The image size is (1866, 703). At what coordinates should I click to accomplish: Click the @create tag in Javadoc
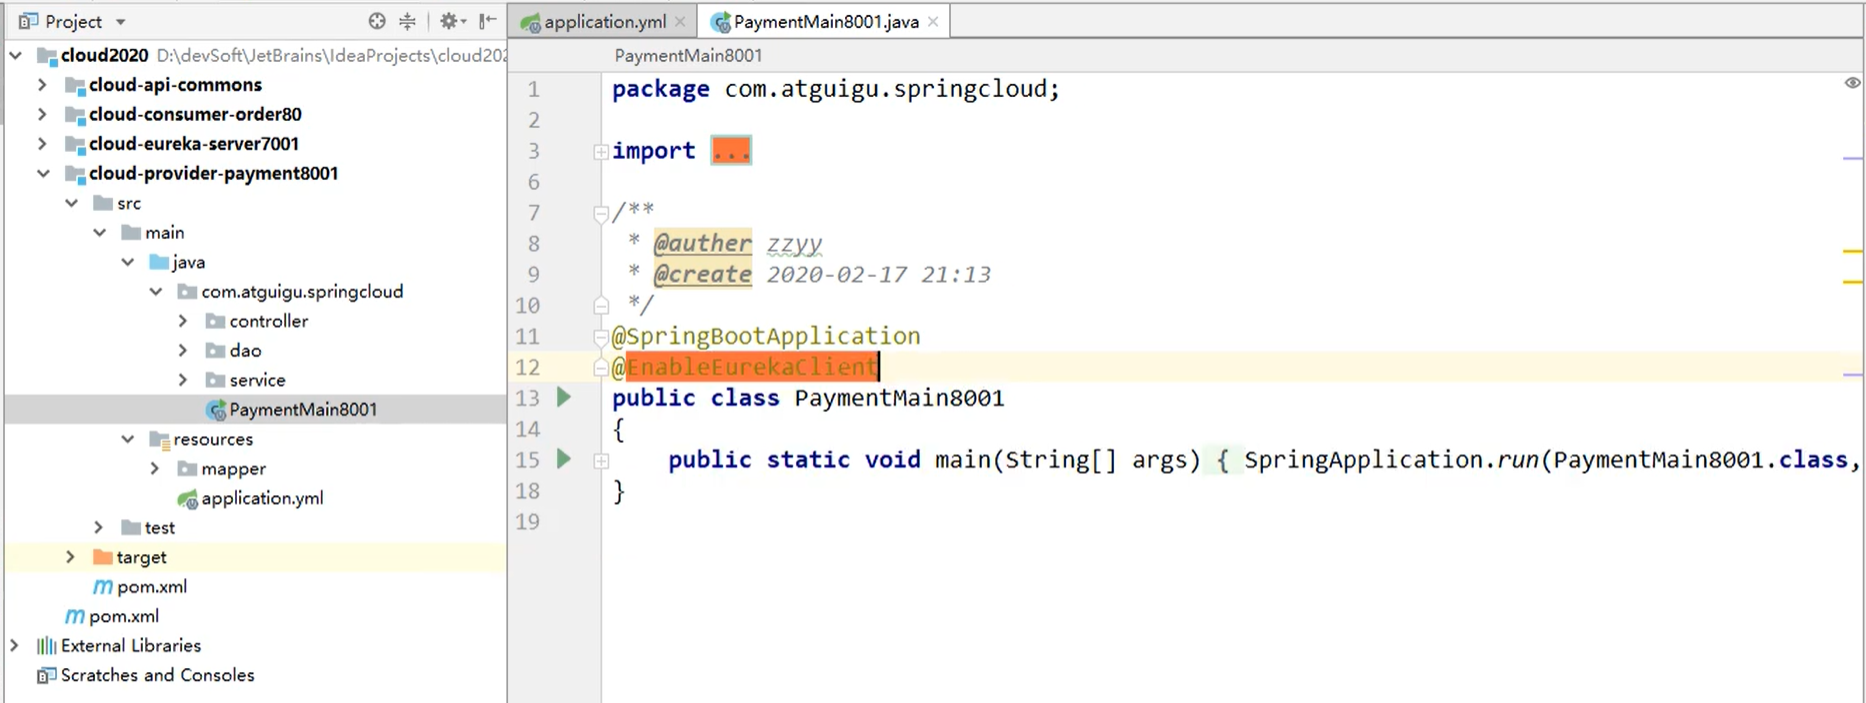point(702,274)
